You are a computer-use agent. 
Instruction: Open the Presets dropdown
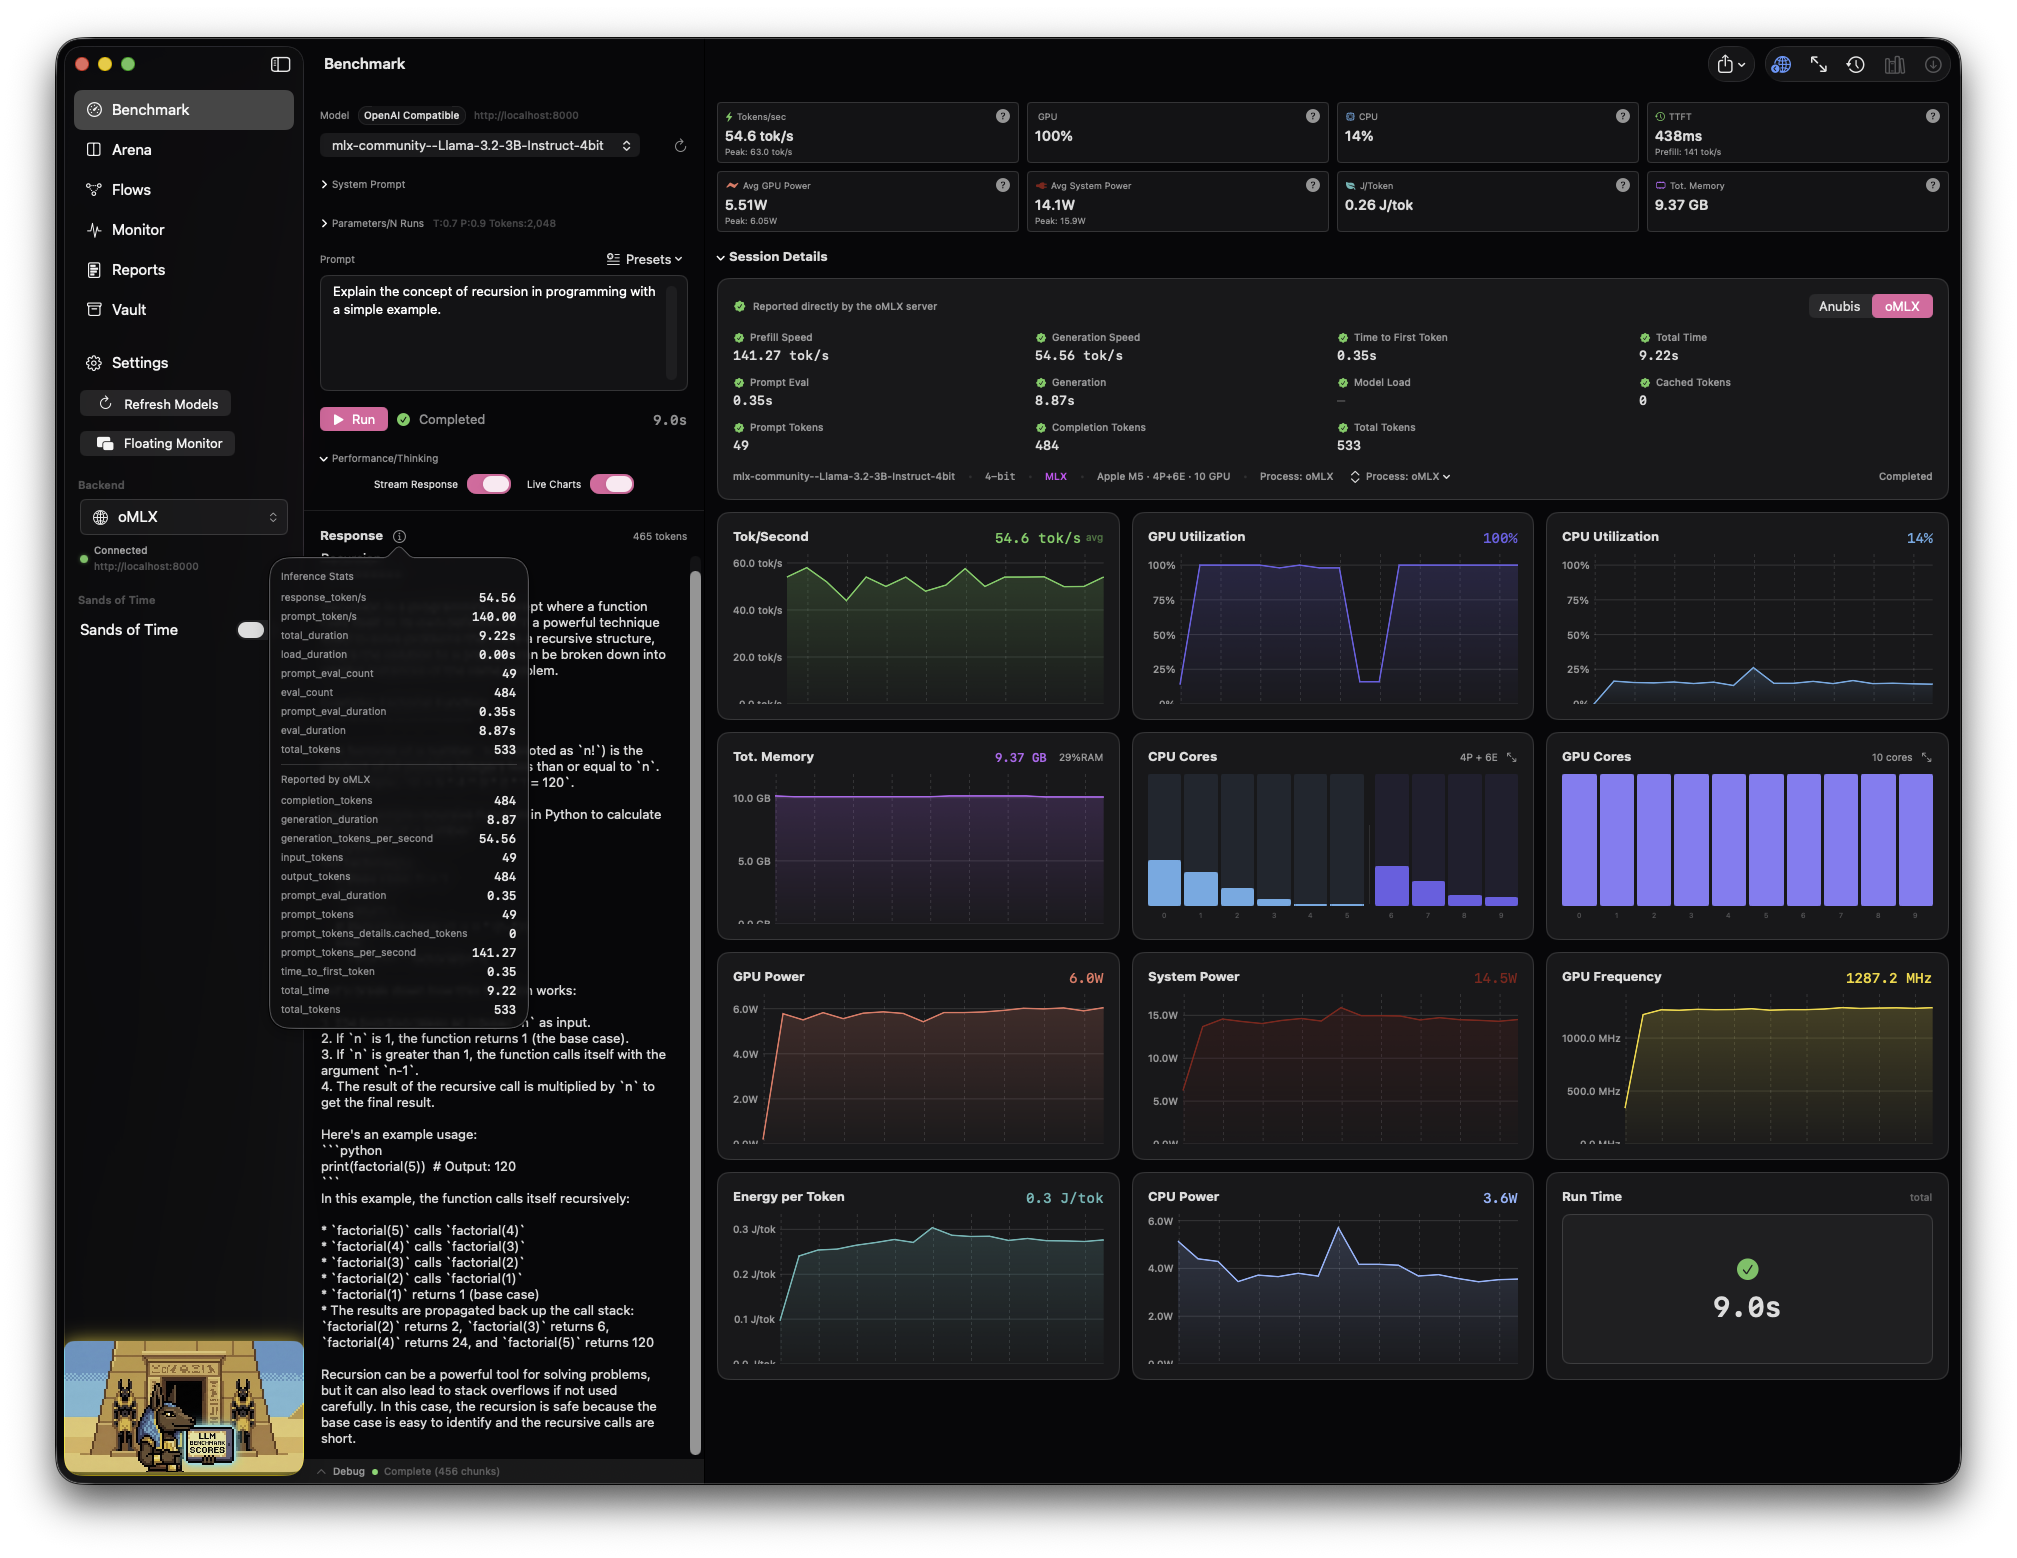coord(645,260)
